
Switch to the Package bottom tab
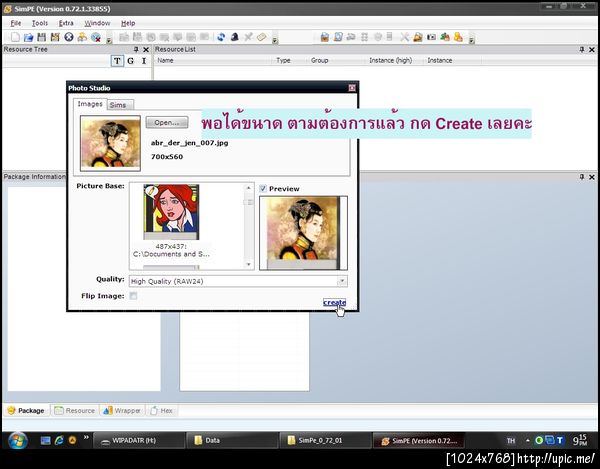pos(26,410)
